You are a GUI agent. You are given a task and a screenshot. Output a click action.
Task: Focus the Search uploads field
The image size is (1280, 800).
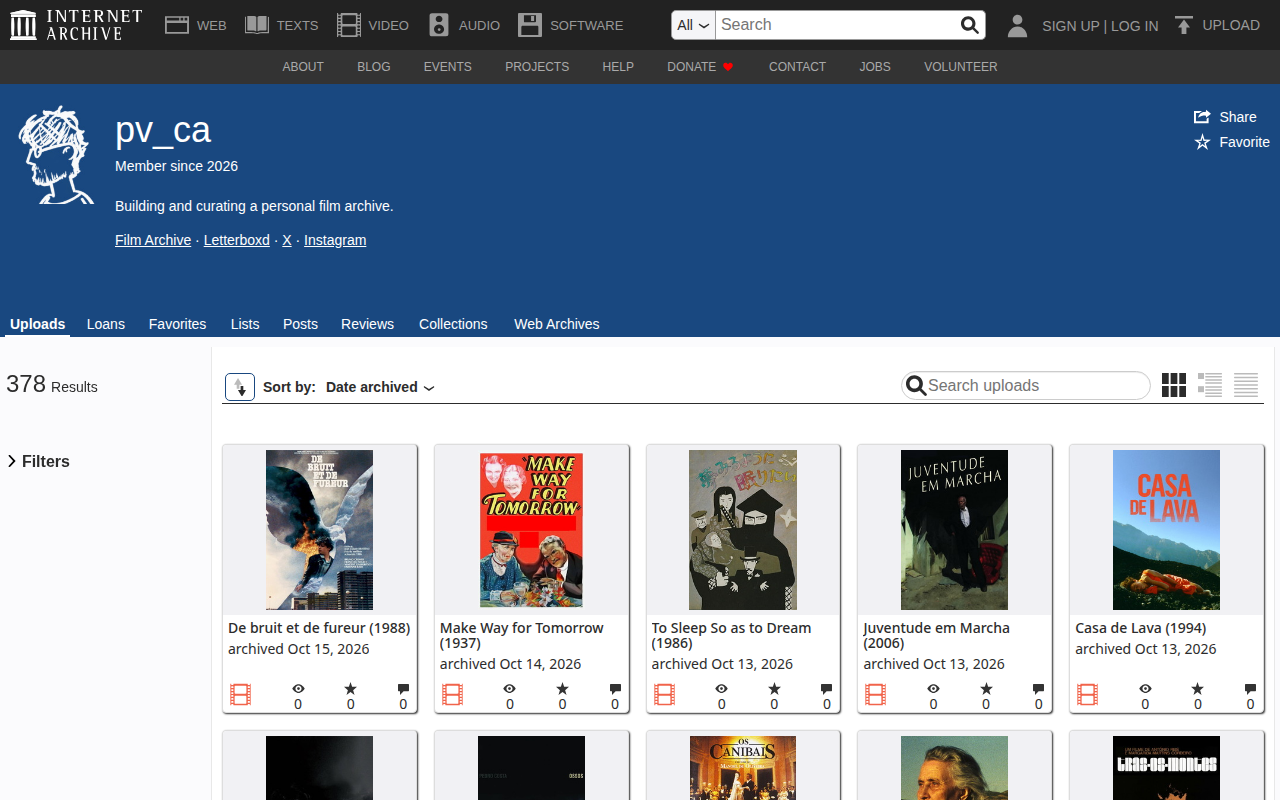[x=1026, y=385]
